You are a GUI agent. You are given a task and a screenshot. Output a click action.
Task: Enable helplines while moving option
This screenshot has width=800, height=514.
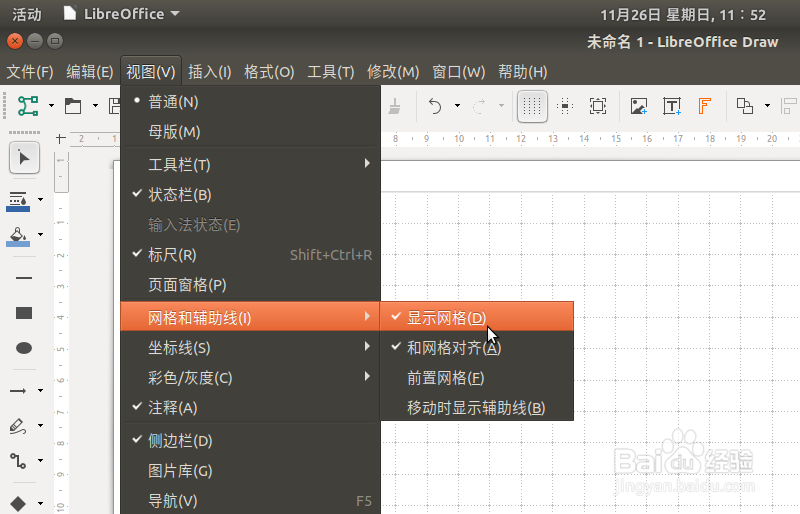pyautogui.click(x=477, y=408)
